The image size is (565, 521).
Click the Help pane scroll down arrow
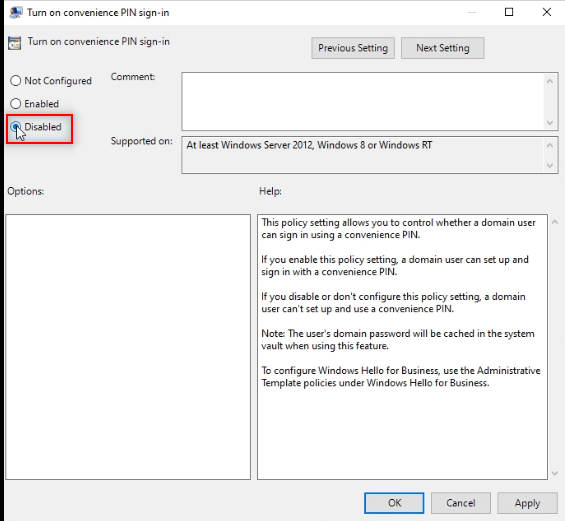pyautogui.click(x=555, y=473)
